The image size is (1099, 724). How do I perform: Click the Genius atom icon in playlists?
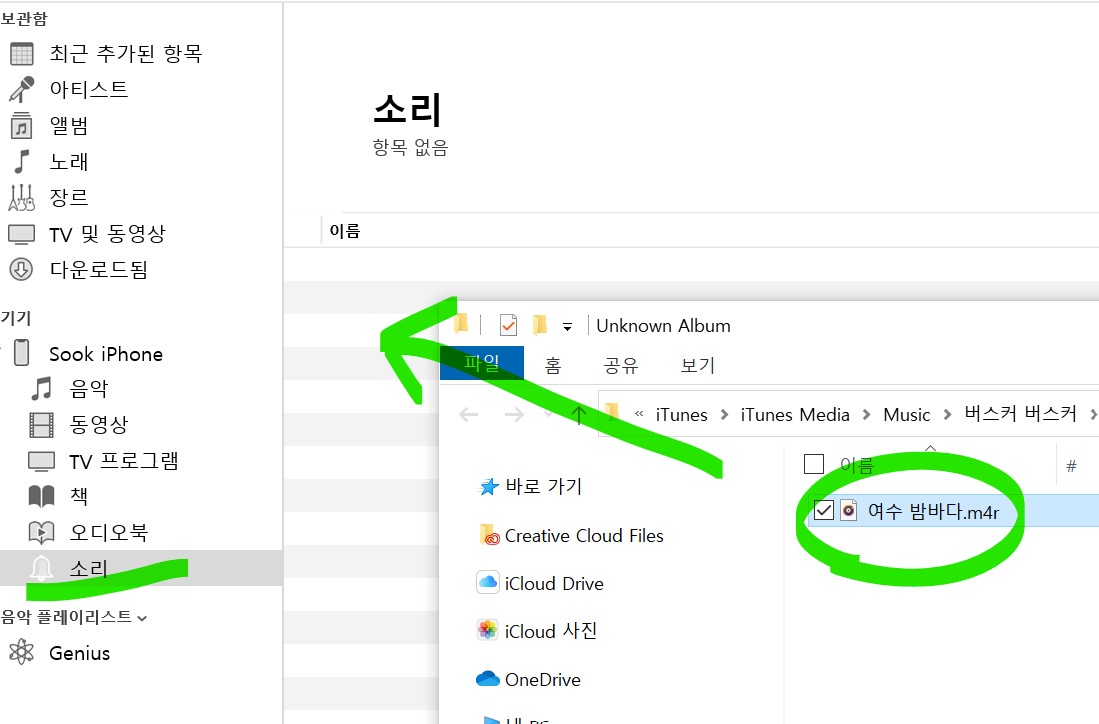tap(22, 653)
